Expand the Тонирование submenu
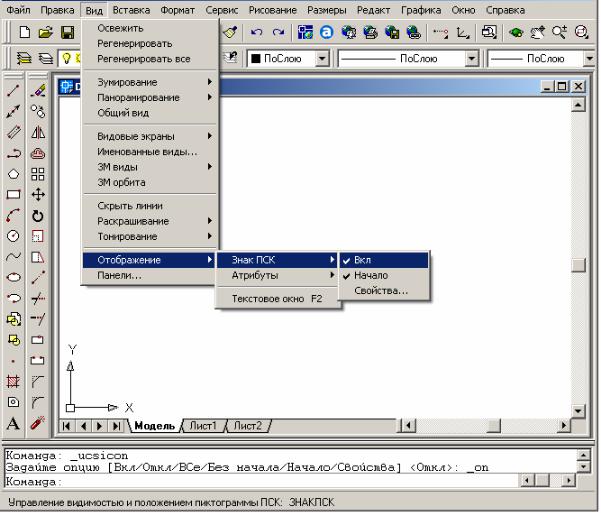Image resolution: width=601 pixels, height=513 pixels. [150, 236]
